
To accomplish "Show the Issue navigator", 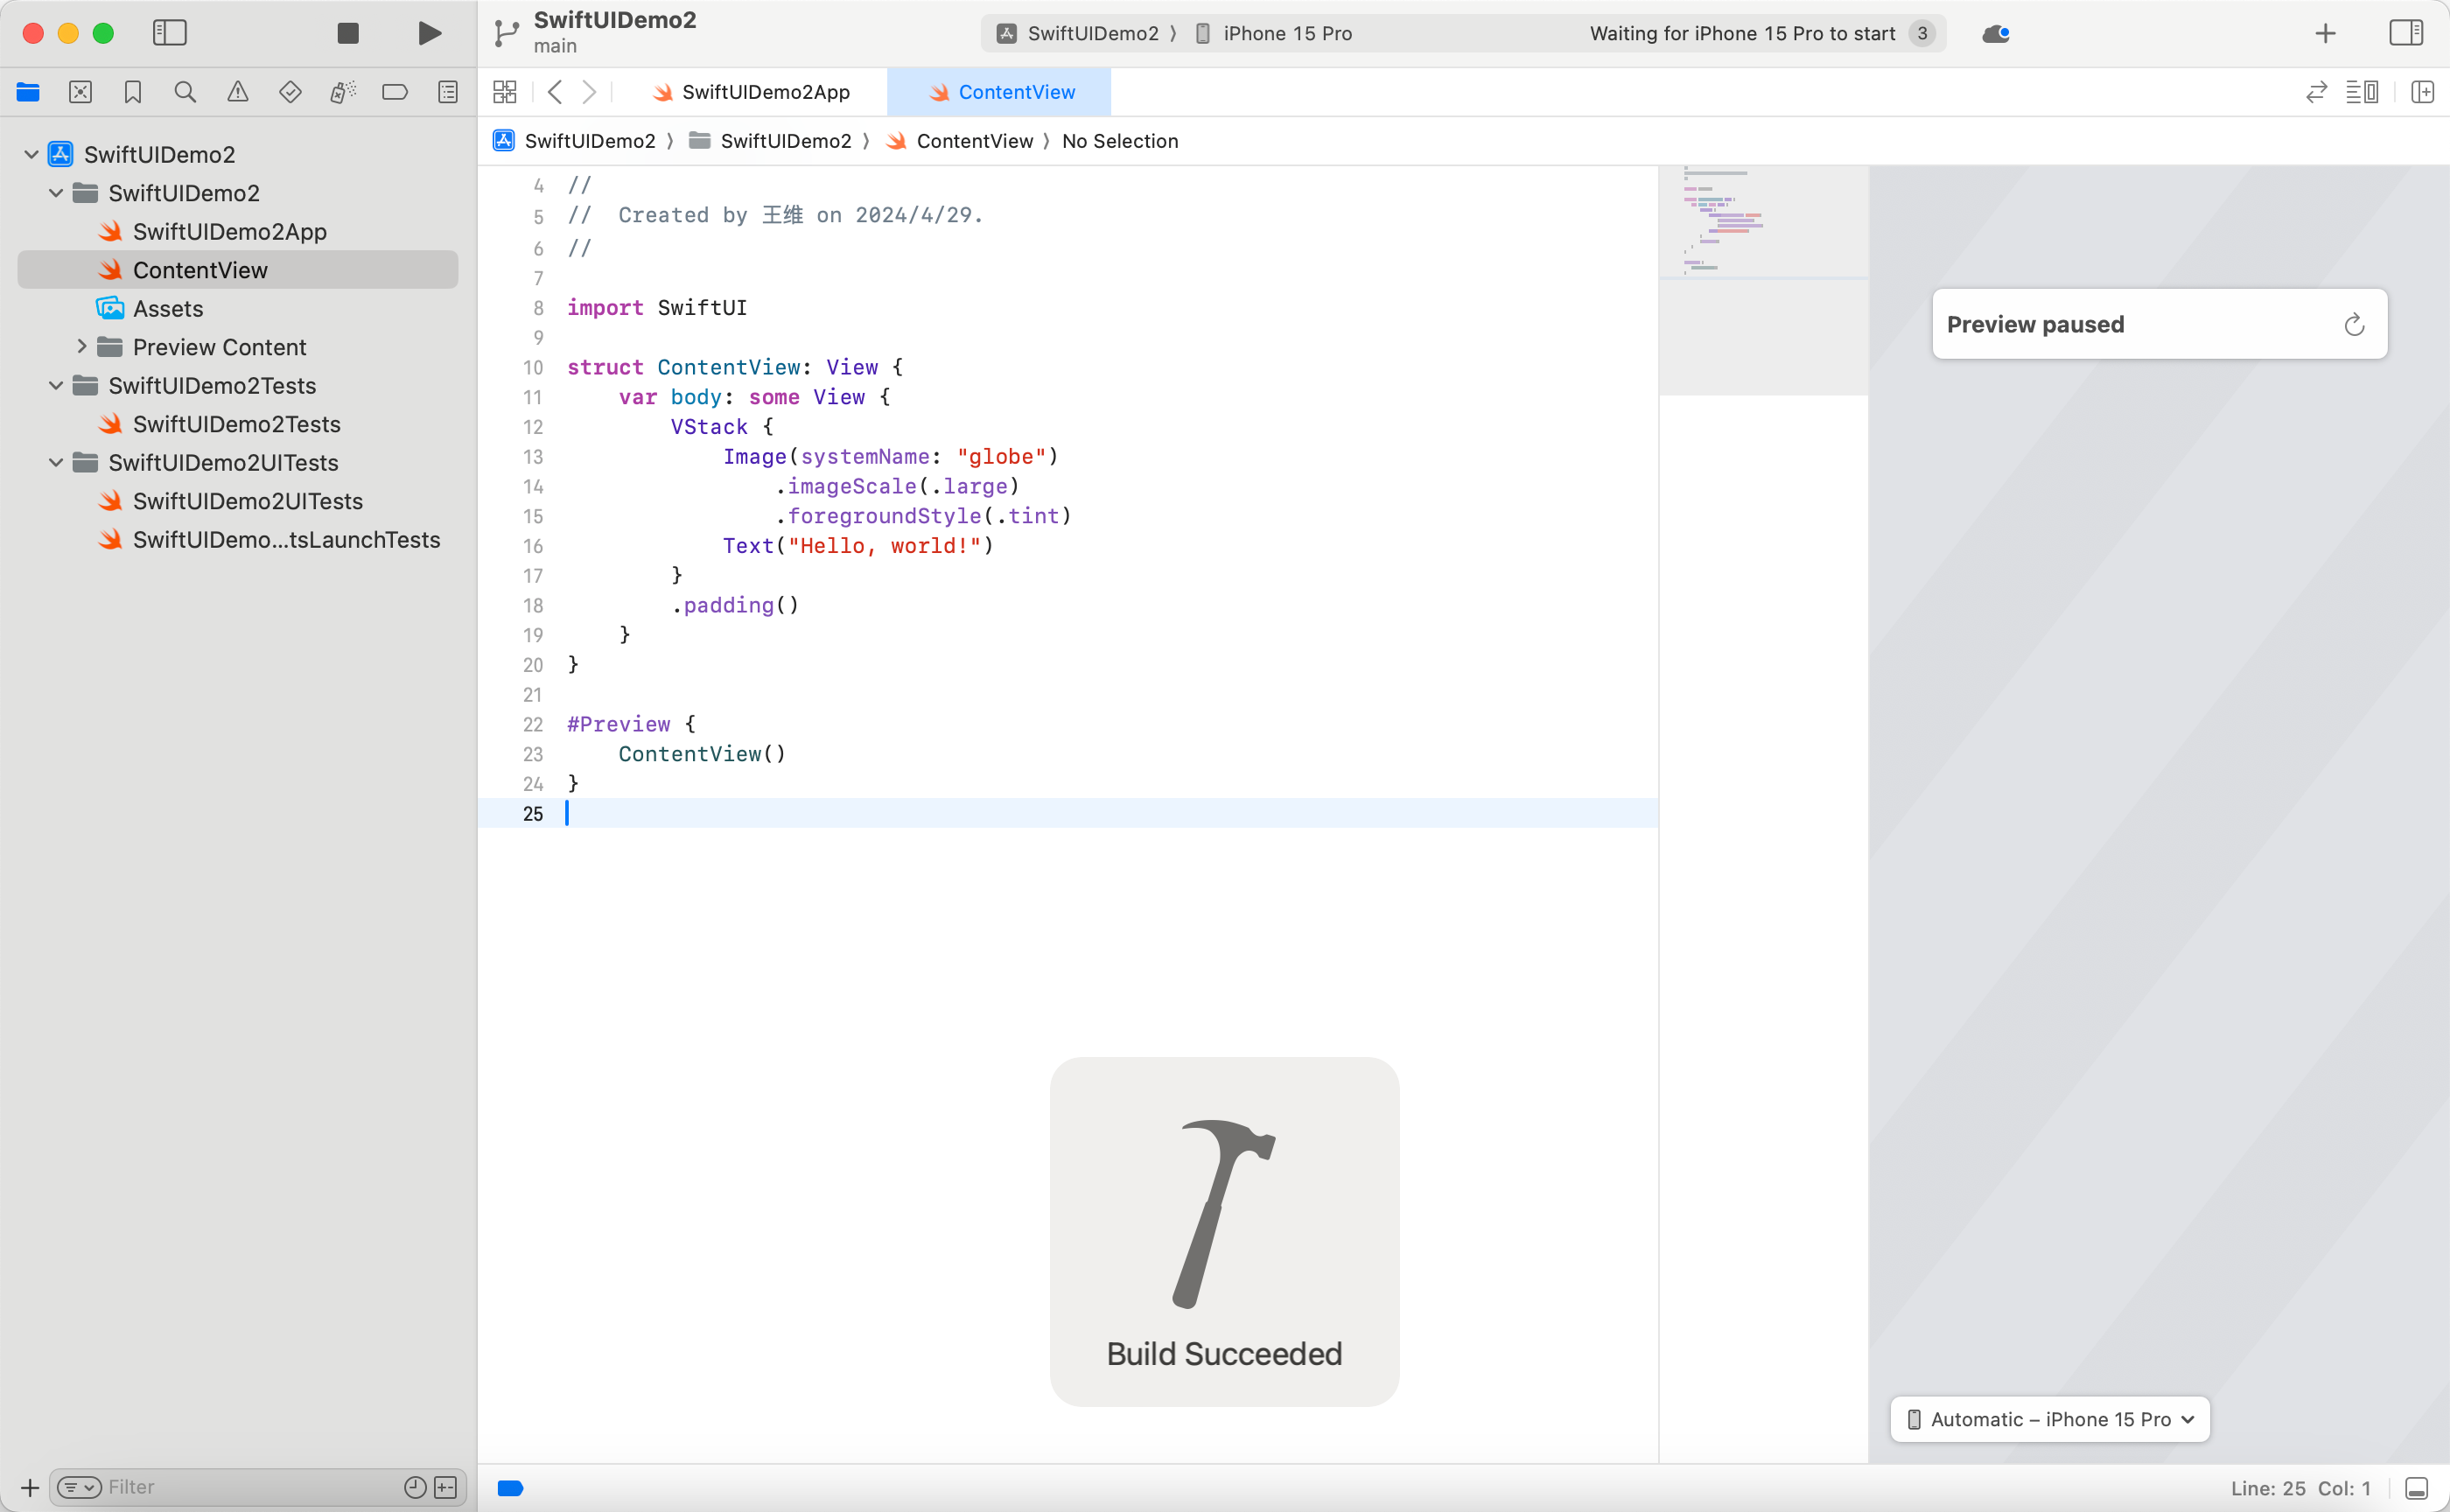I will (x=237, y=92).
